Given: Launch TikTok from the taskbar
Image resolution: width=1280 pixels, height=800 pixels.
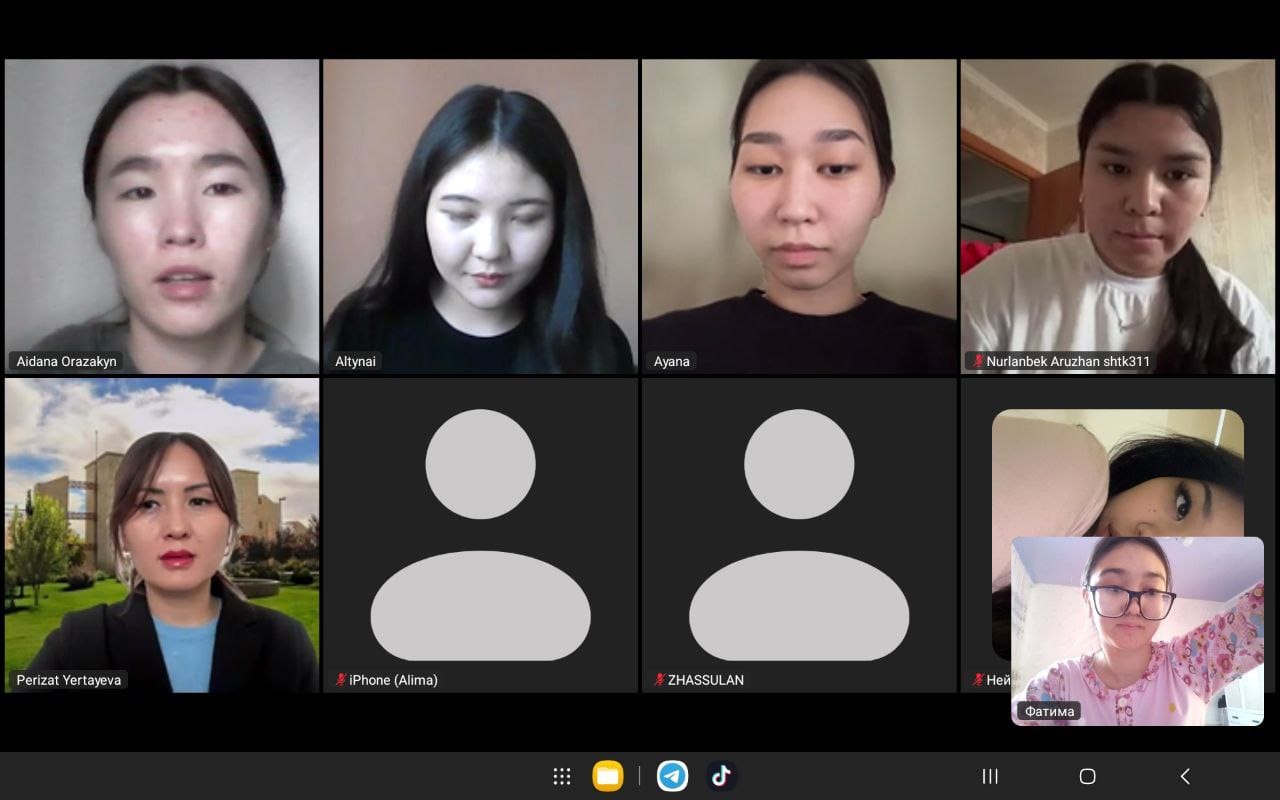Looking at the screenshot, I should tap(721, 776).
